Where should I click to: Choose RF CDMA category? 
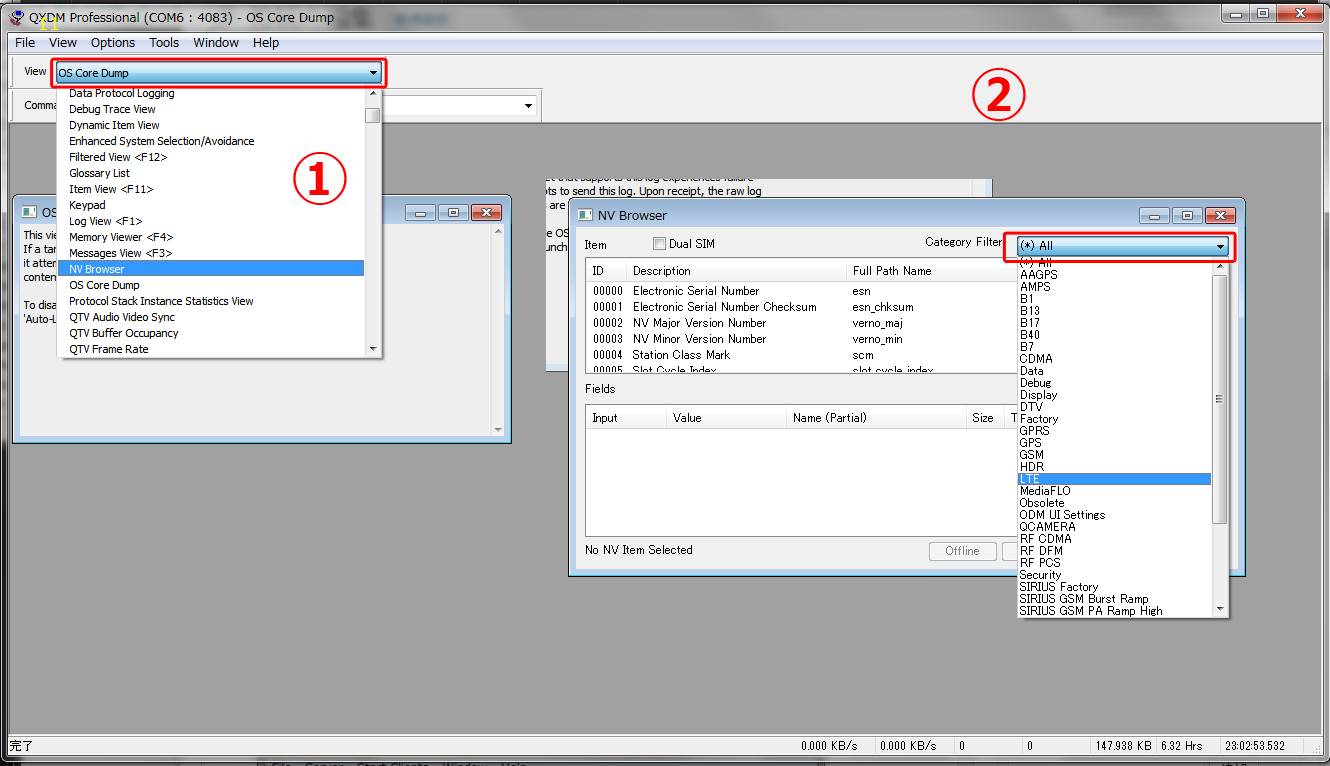1045,539
